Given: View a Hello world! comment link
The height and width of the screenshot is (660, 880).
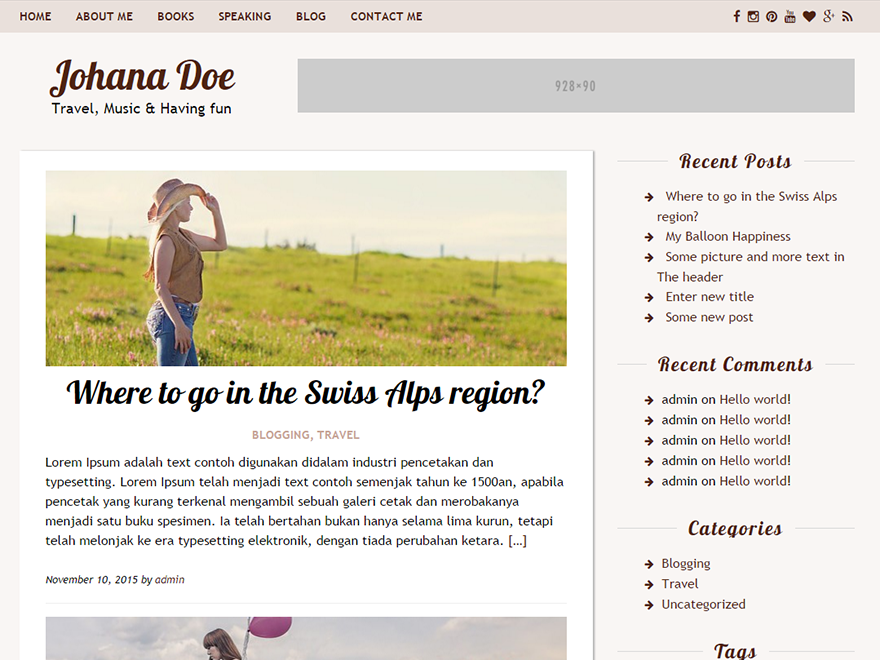Looking at the screenshot, I should click(x=754, y=399).
